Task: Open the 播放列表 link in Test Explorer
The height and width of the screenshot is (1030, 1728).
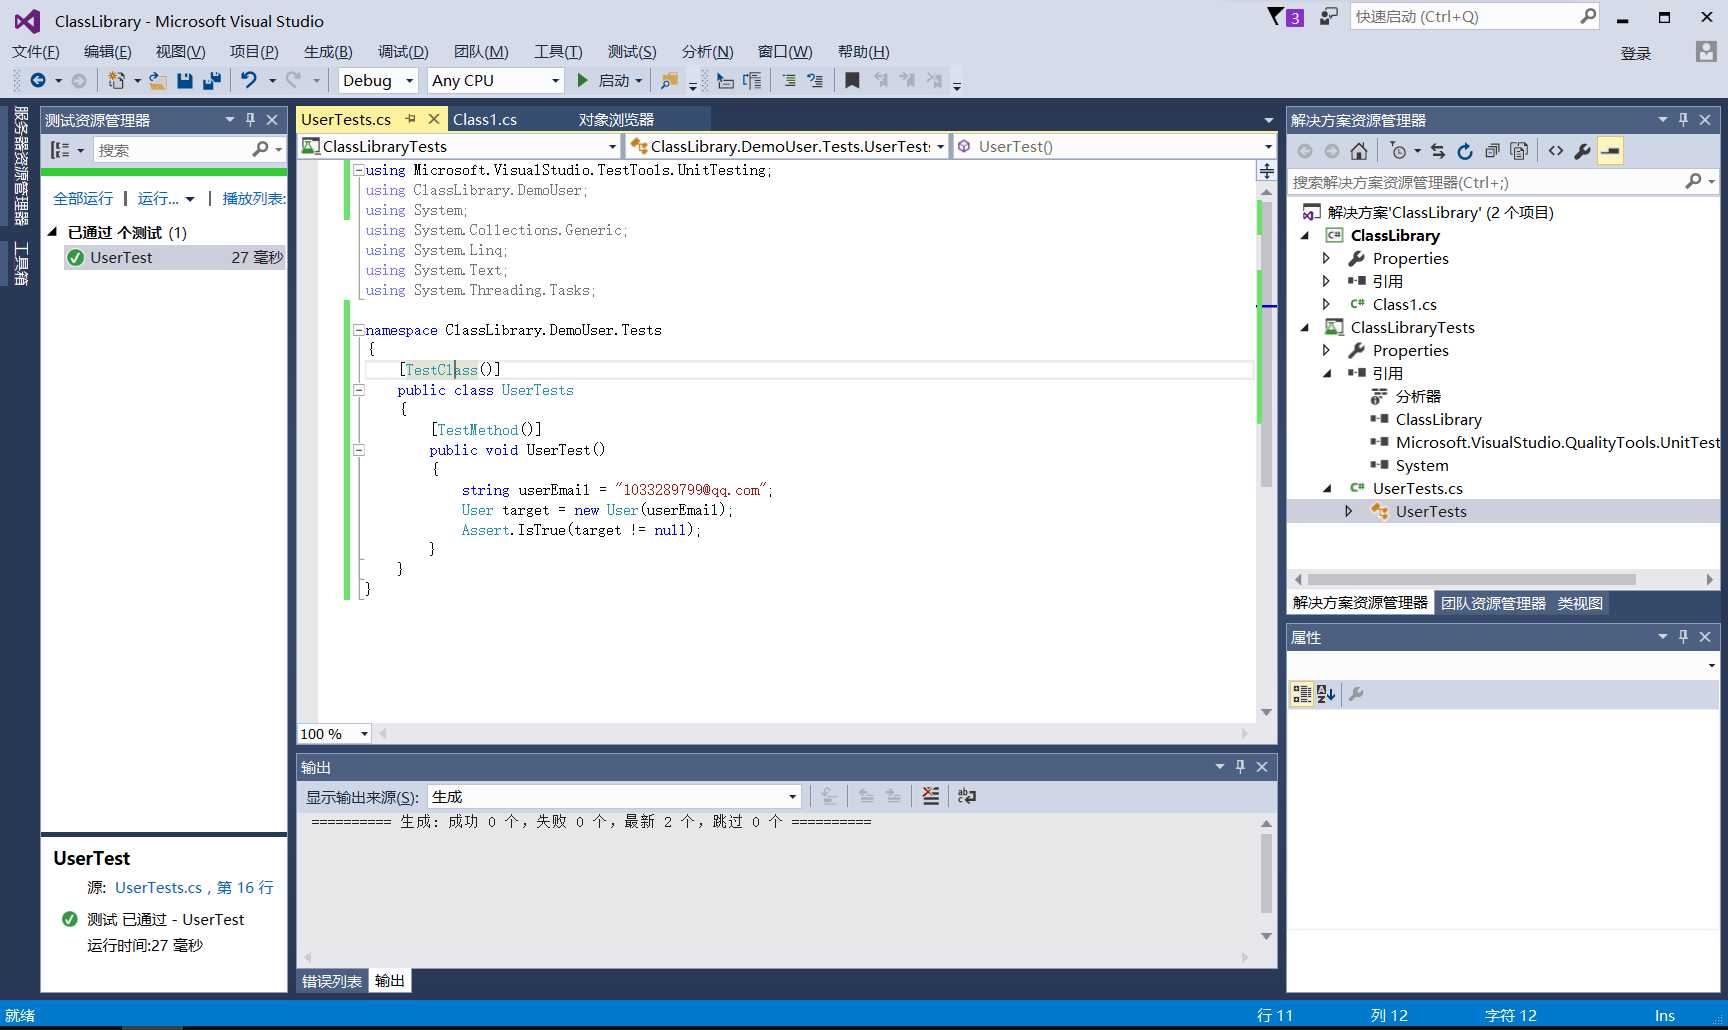Action: [253, 198]
